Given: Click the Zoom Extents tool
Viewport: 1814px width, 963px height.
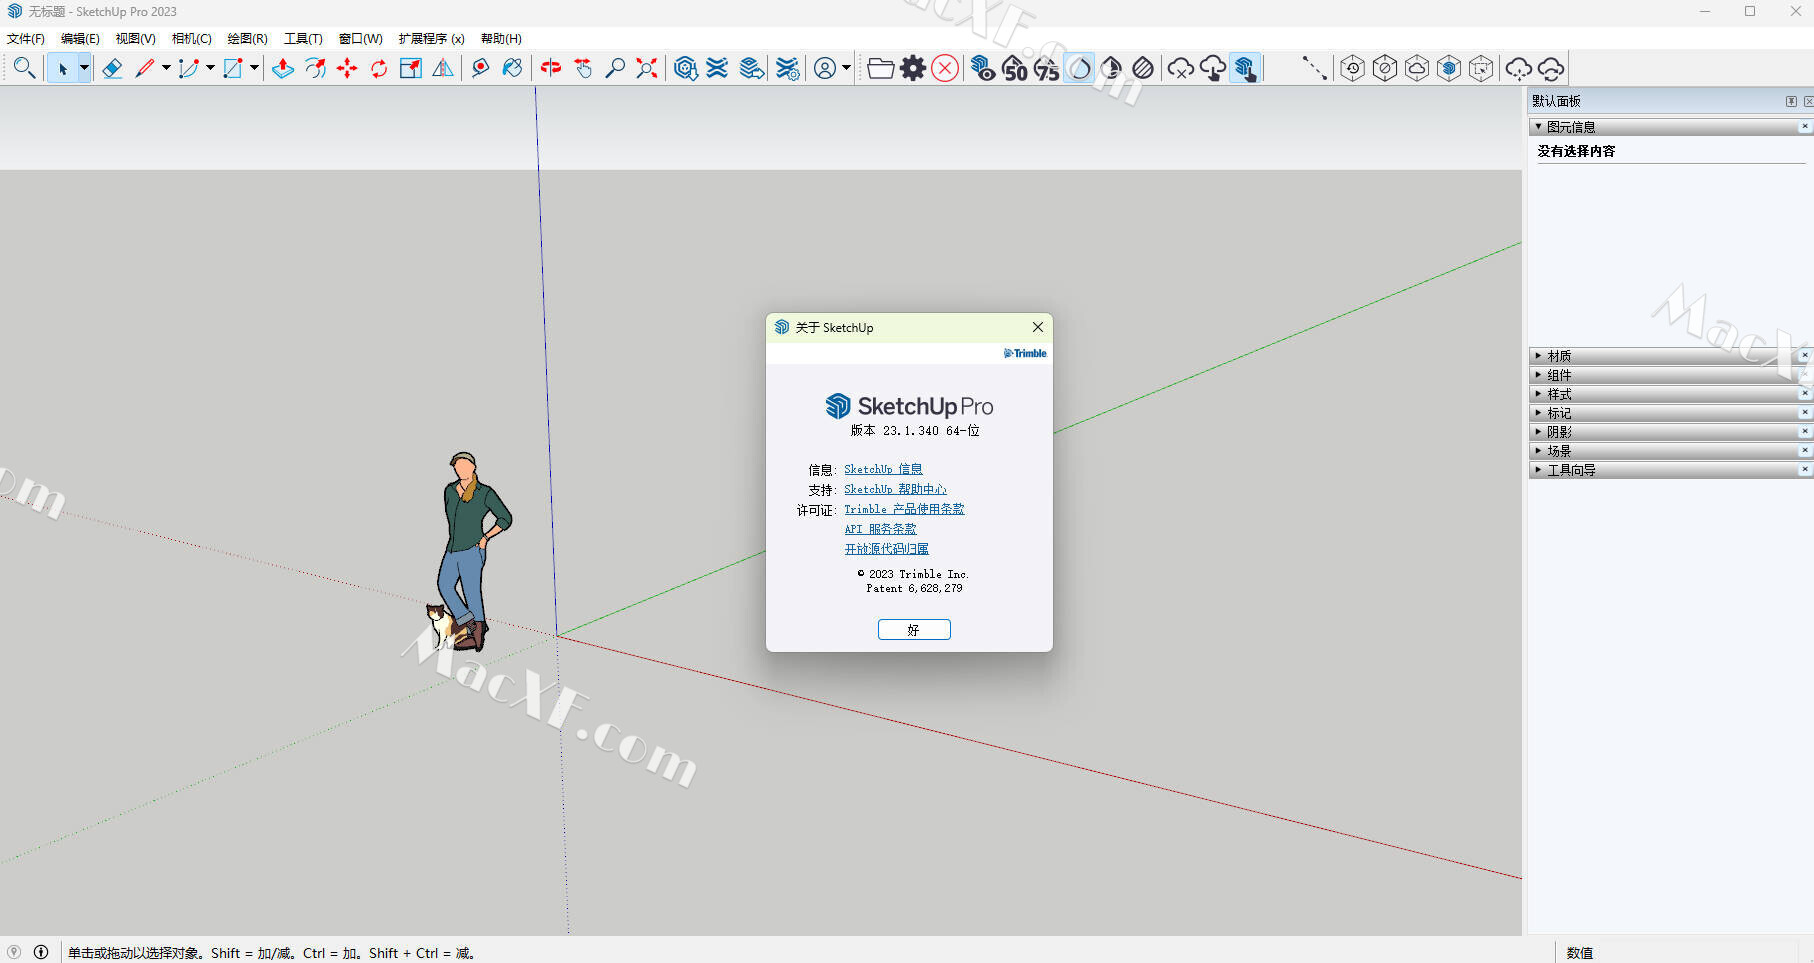Looking at the screenshot, I should click(x=647, y=68).
